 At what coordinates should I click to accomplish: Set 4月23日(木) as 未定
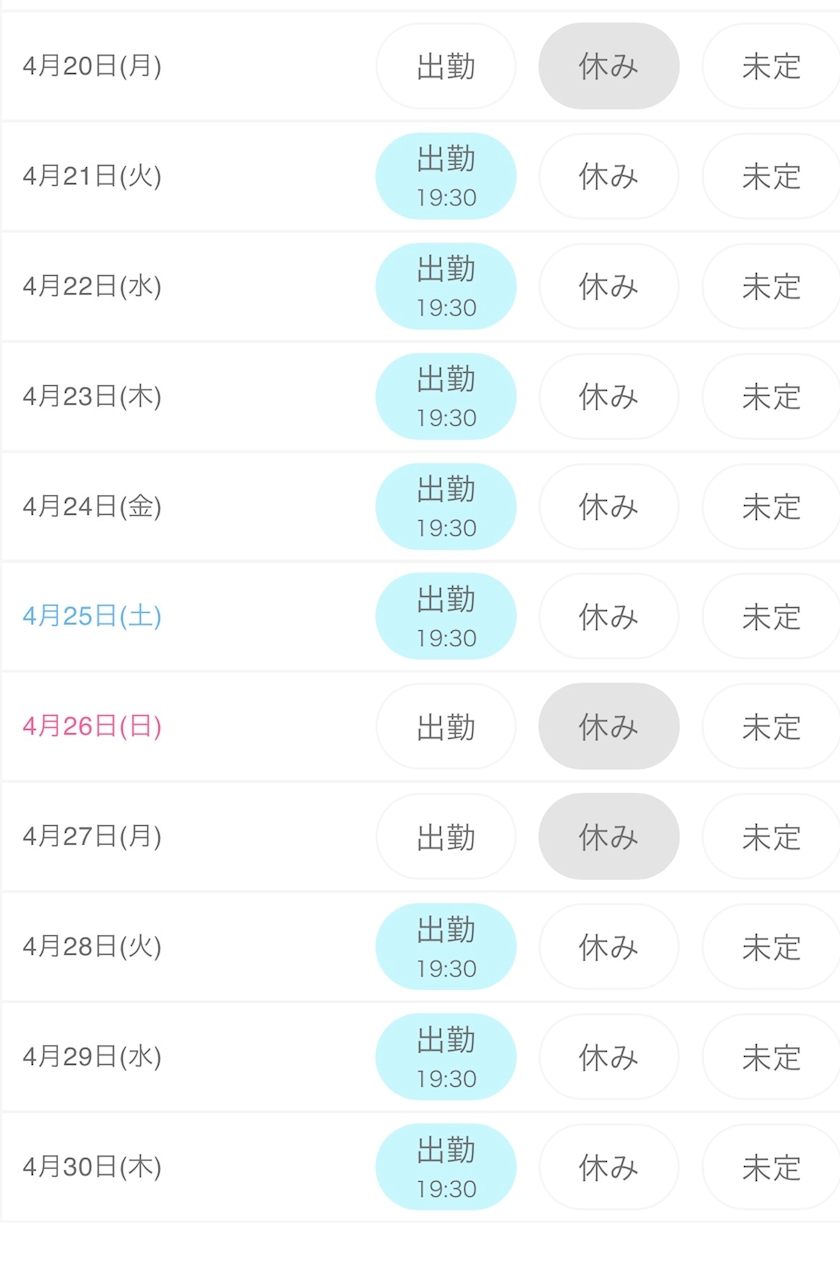(x=771, y=396)
